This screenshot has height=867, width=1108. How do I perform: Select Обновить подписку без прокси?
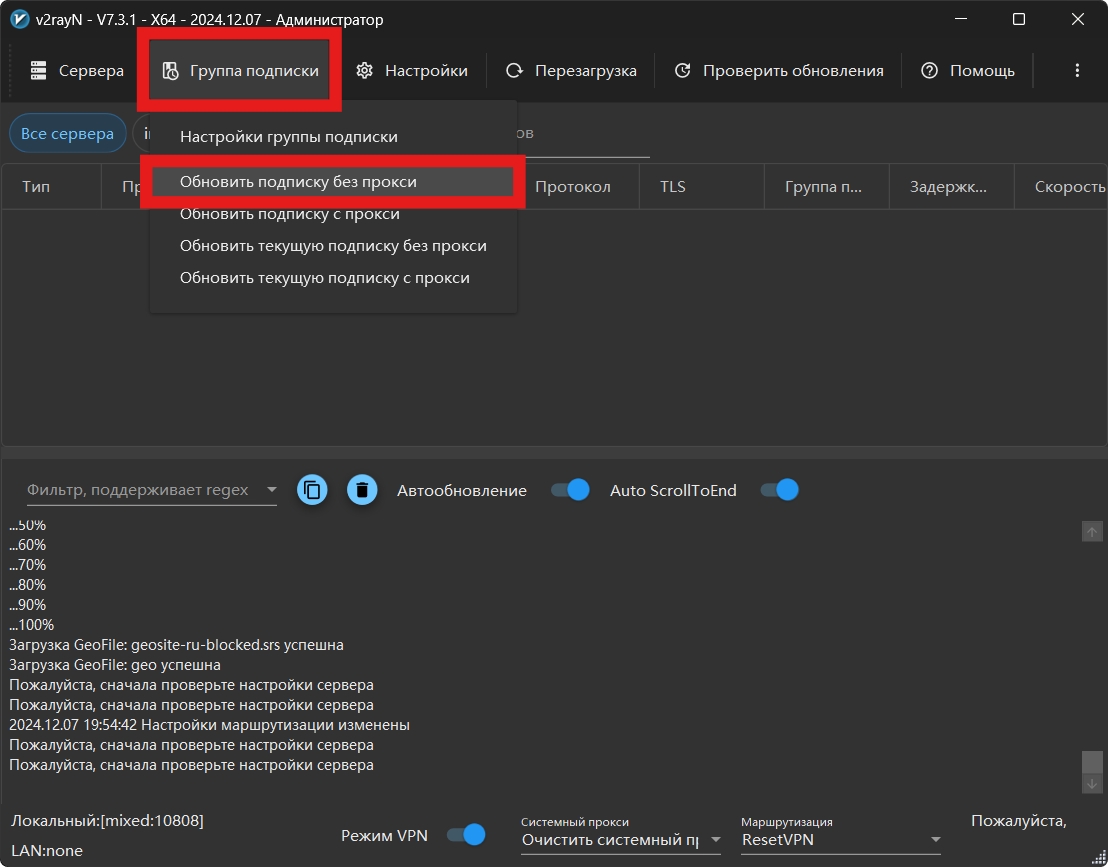click(298, 182)
